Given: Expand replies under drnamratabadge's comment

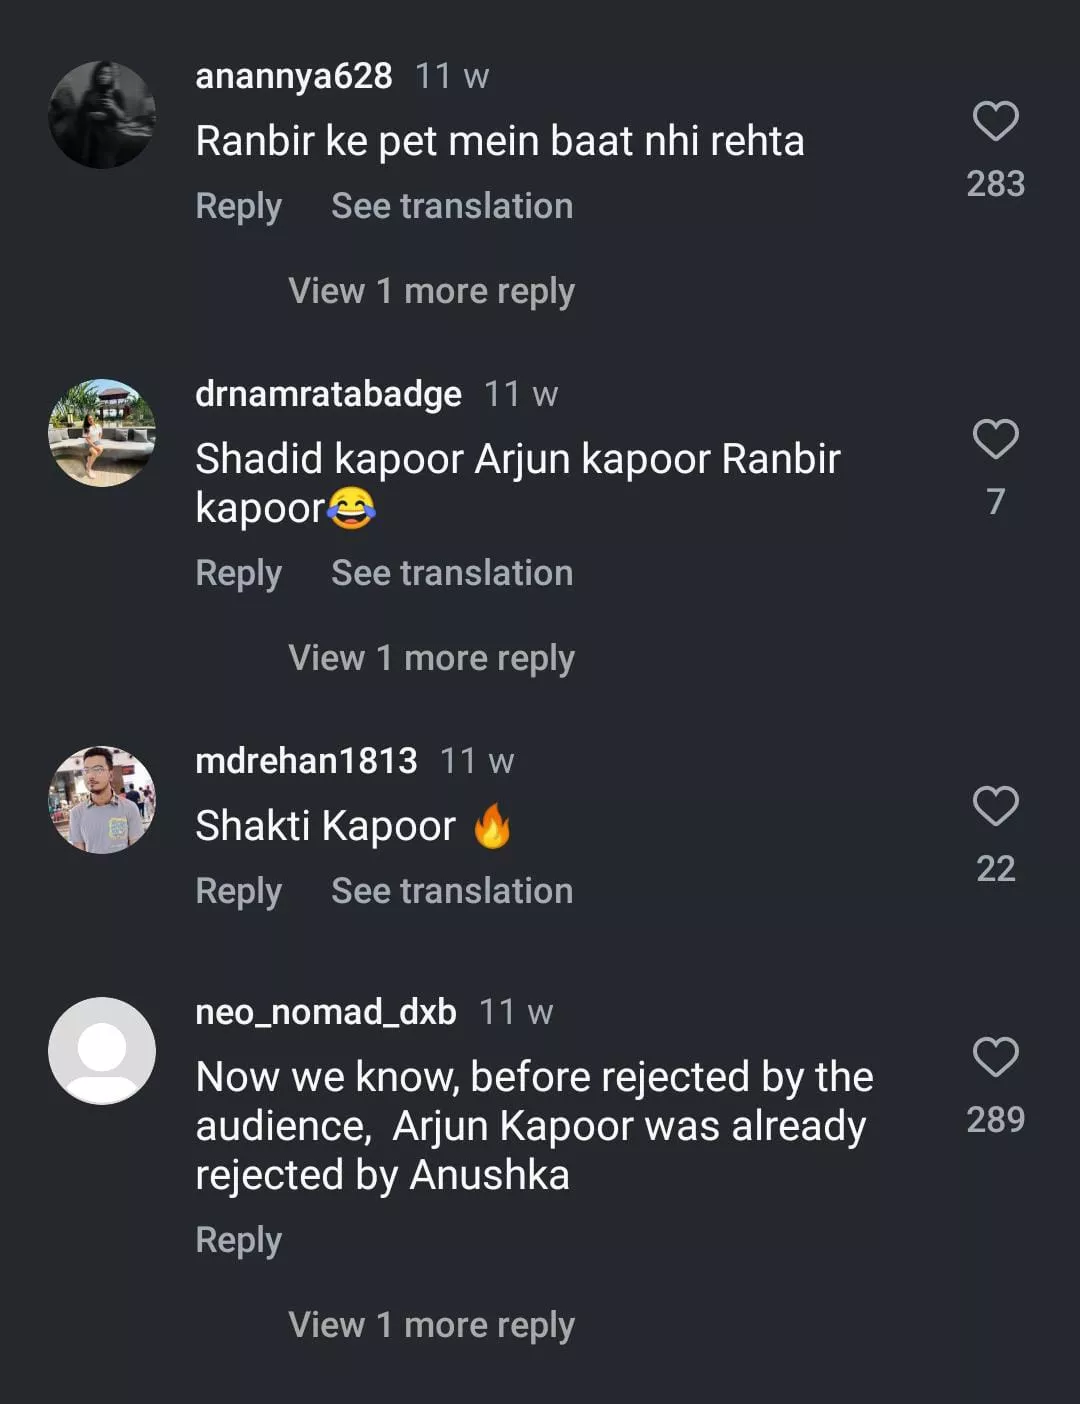Looking at the screenshot, I should (x=431, y=658).
